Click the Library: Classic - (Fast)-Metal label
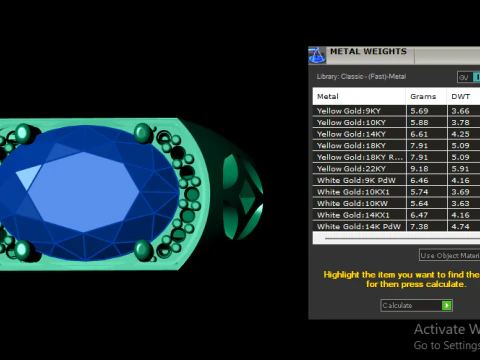The height and width of the screenshot is (360, 480). tap(361, 77)
